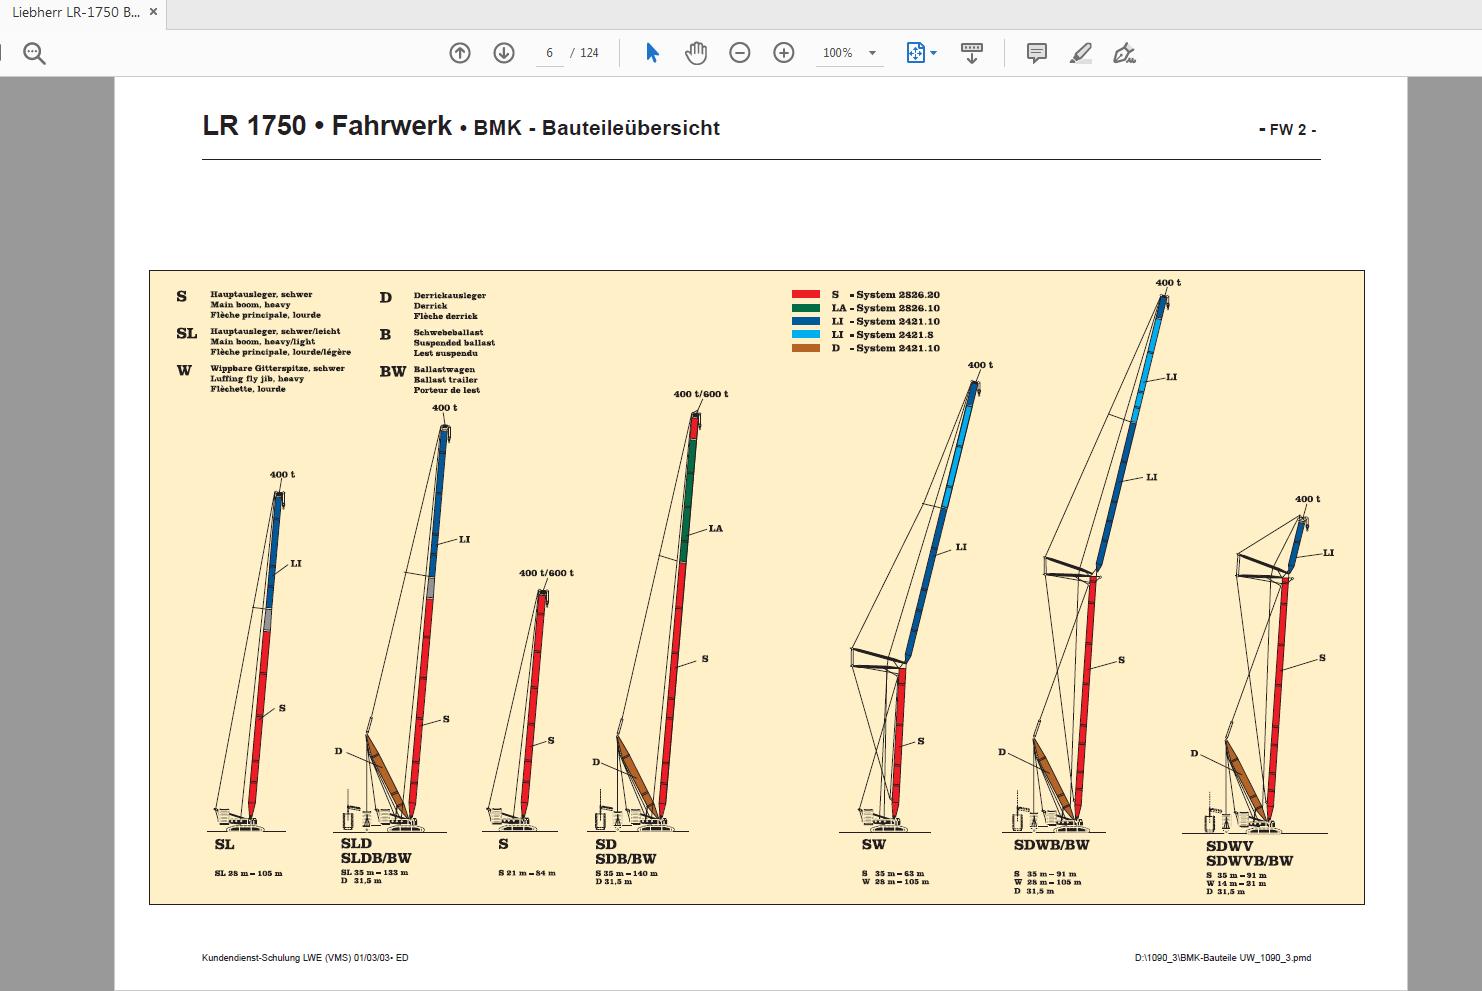Click the 'Schwebeballast' definition text

click(x=449, y=332)
